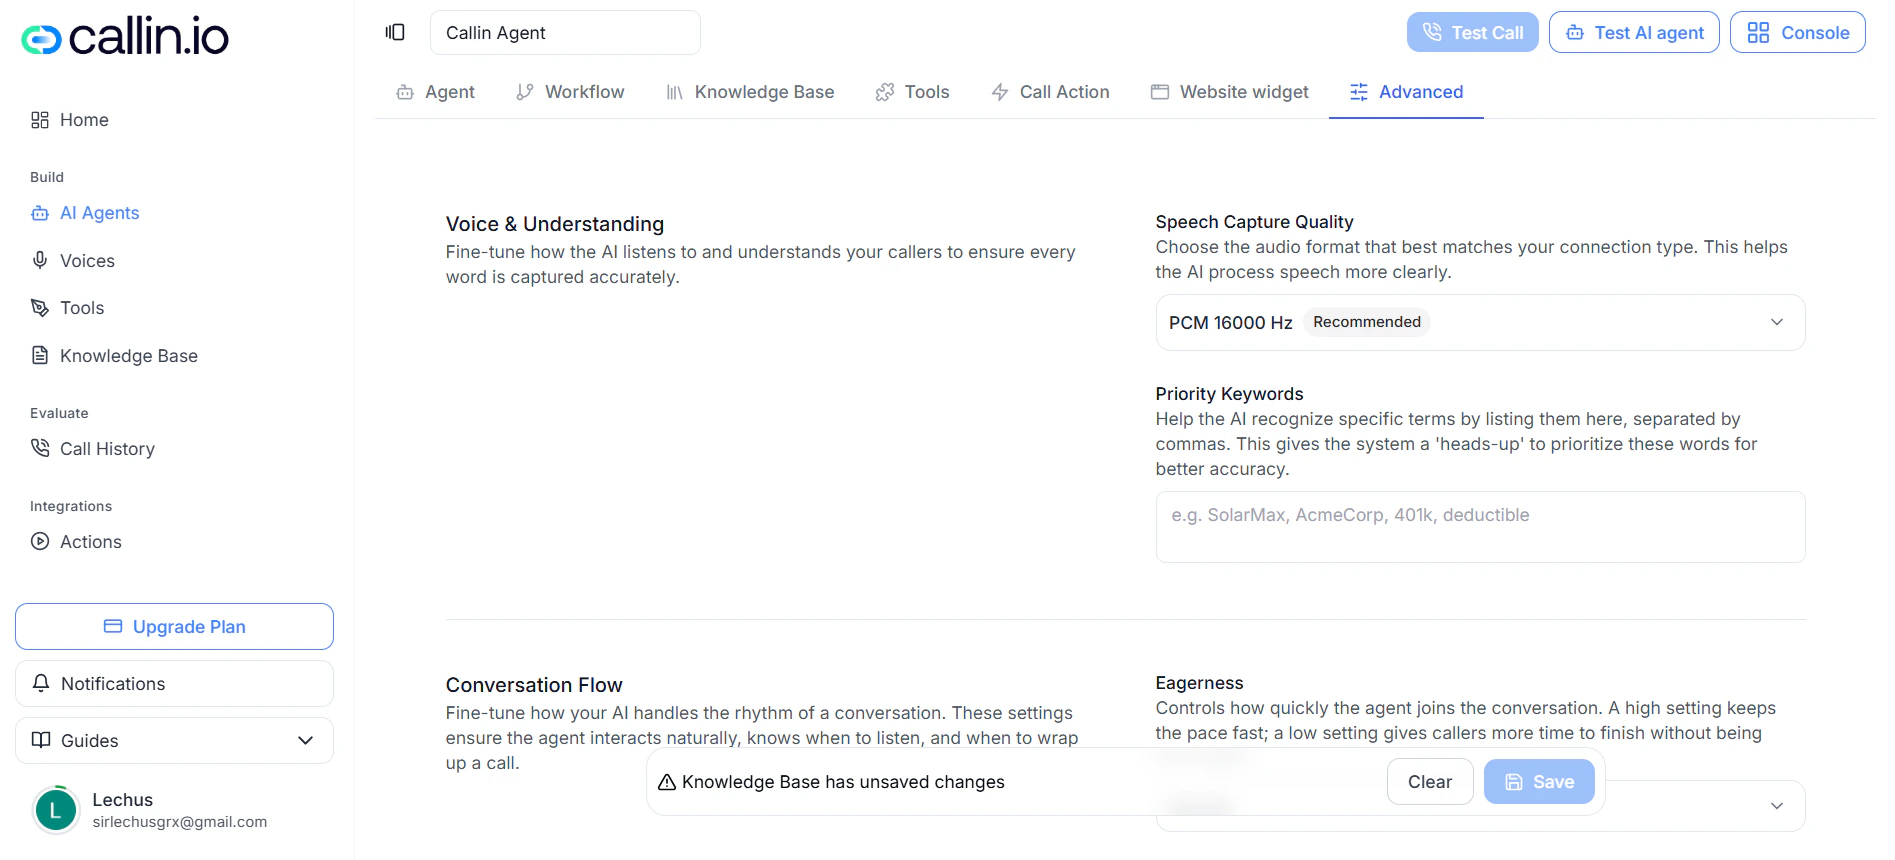Click the Guides book icon

click(41, 740)
